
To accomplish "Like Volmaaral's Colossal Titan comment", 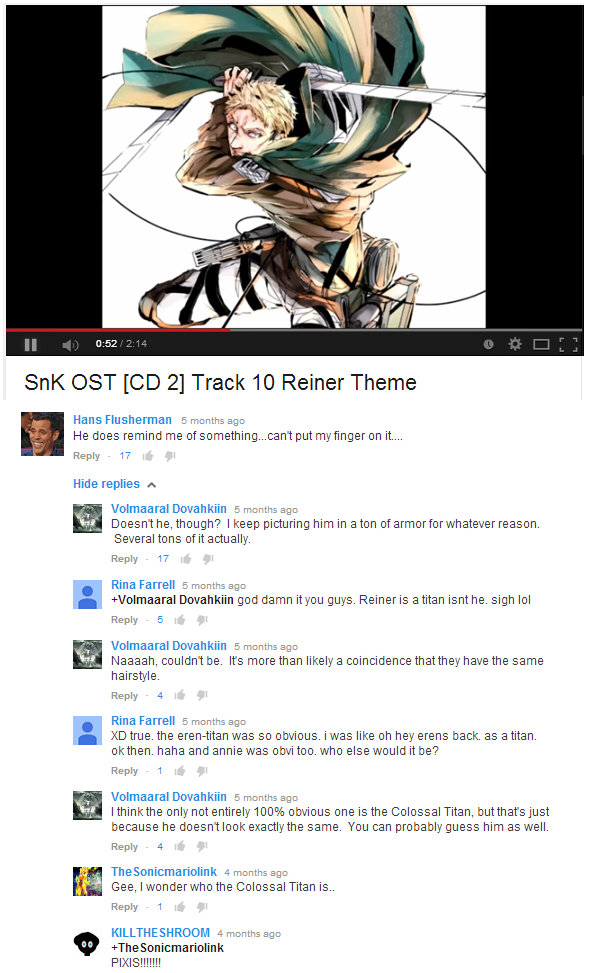I will pyautogui.click(x=180, y=846).
